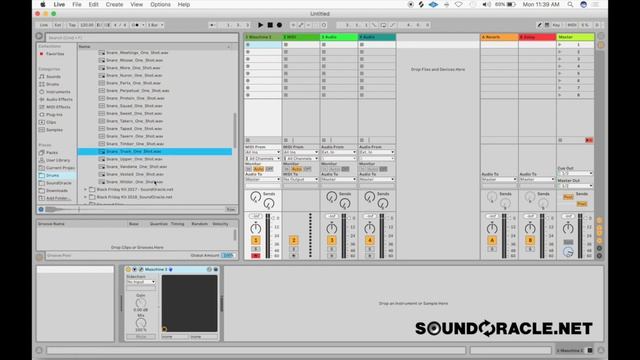This screenshot has width=640, height=360.
Task: Disarm track 1 red record arm button
Action: click(x=256, y=256)
